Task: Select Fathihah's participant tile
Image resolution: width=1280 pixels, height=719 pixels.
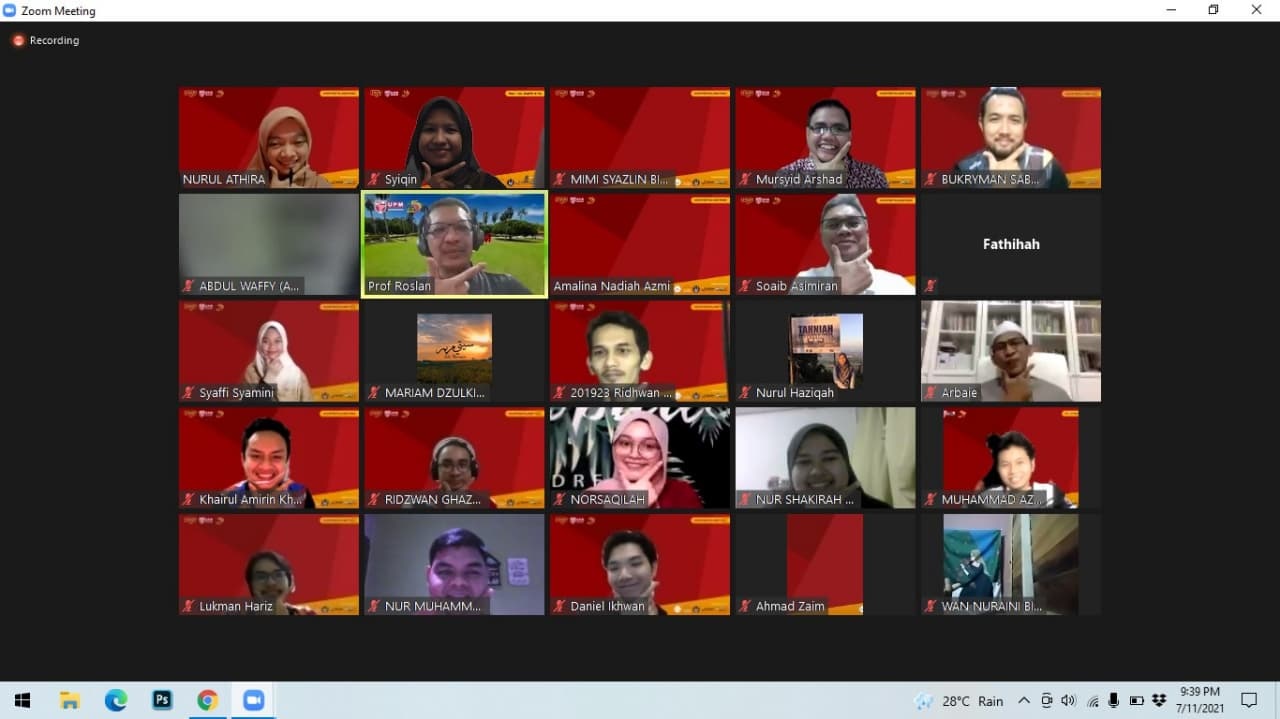Action: pyautogui.click(x=1010, y=244)
